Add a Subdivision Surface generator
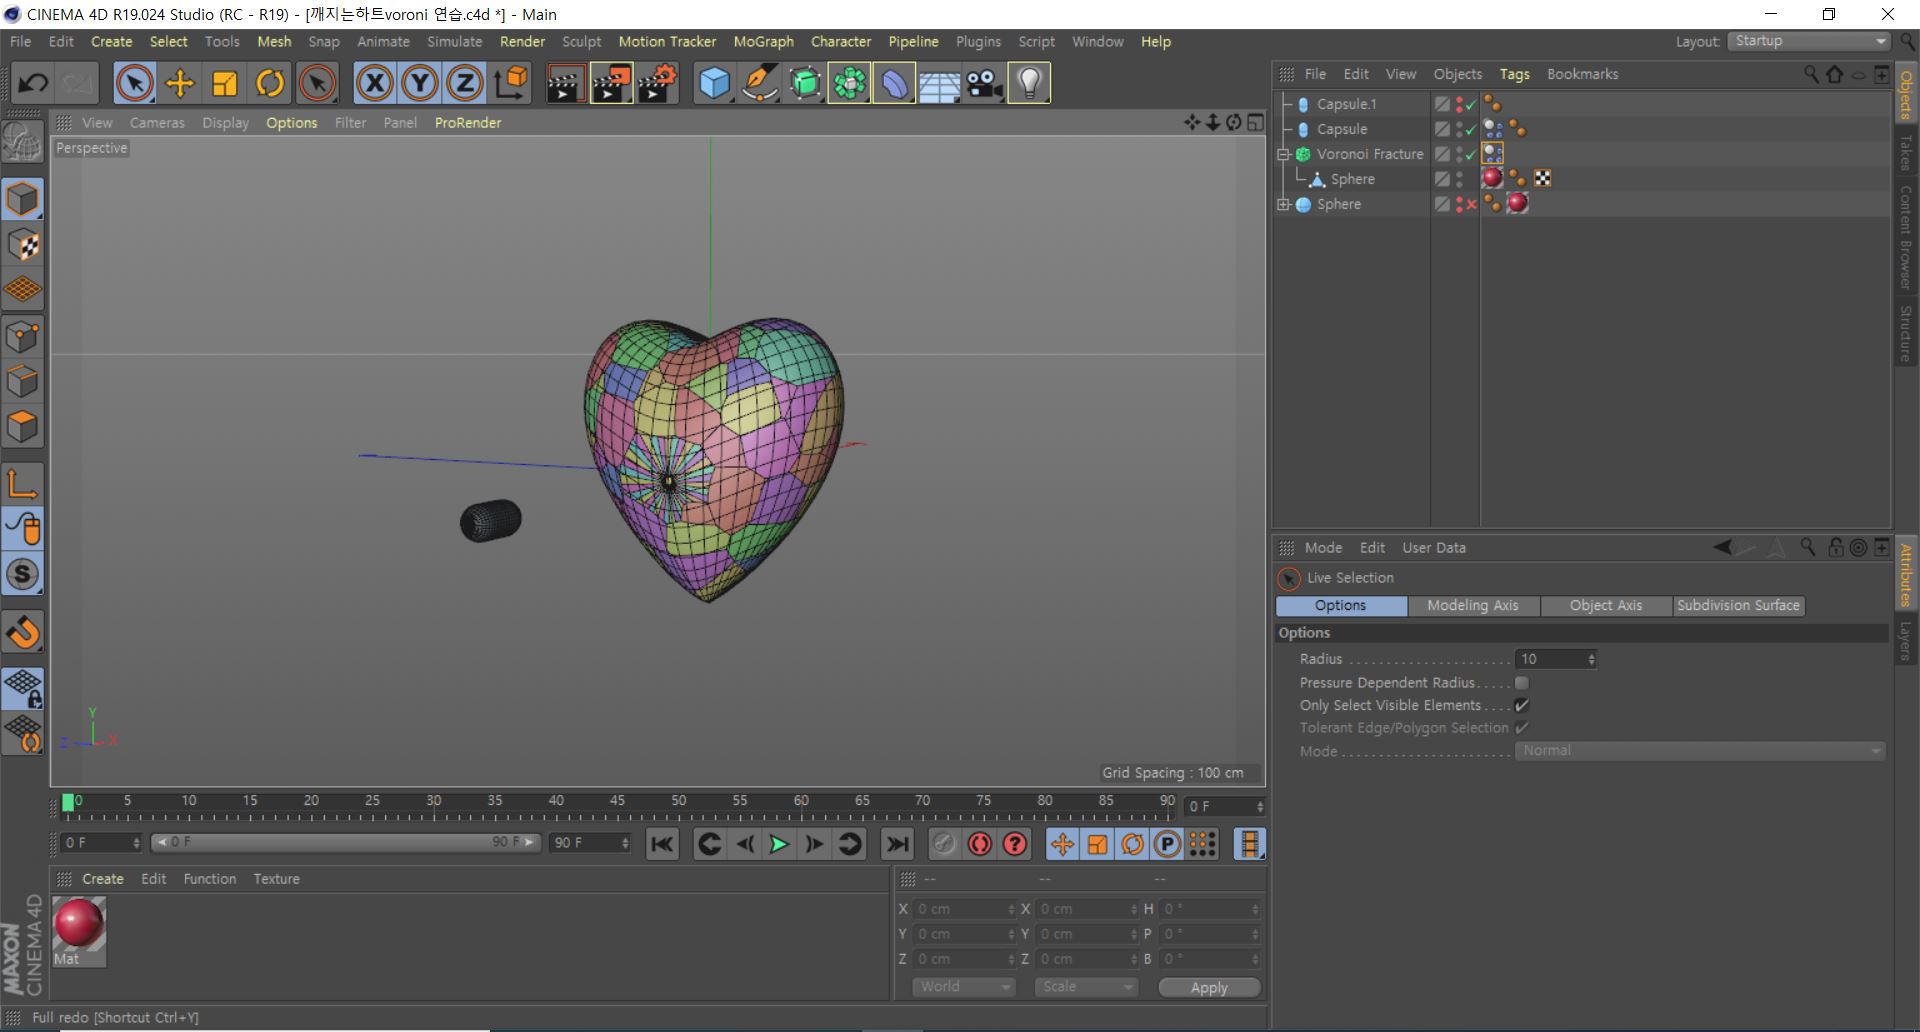This screenshot has width=1920, height=1032. pos(804,83)
